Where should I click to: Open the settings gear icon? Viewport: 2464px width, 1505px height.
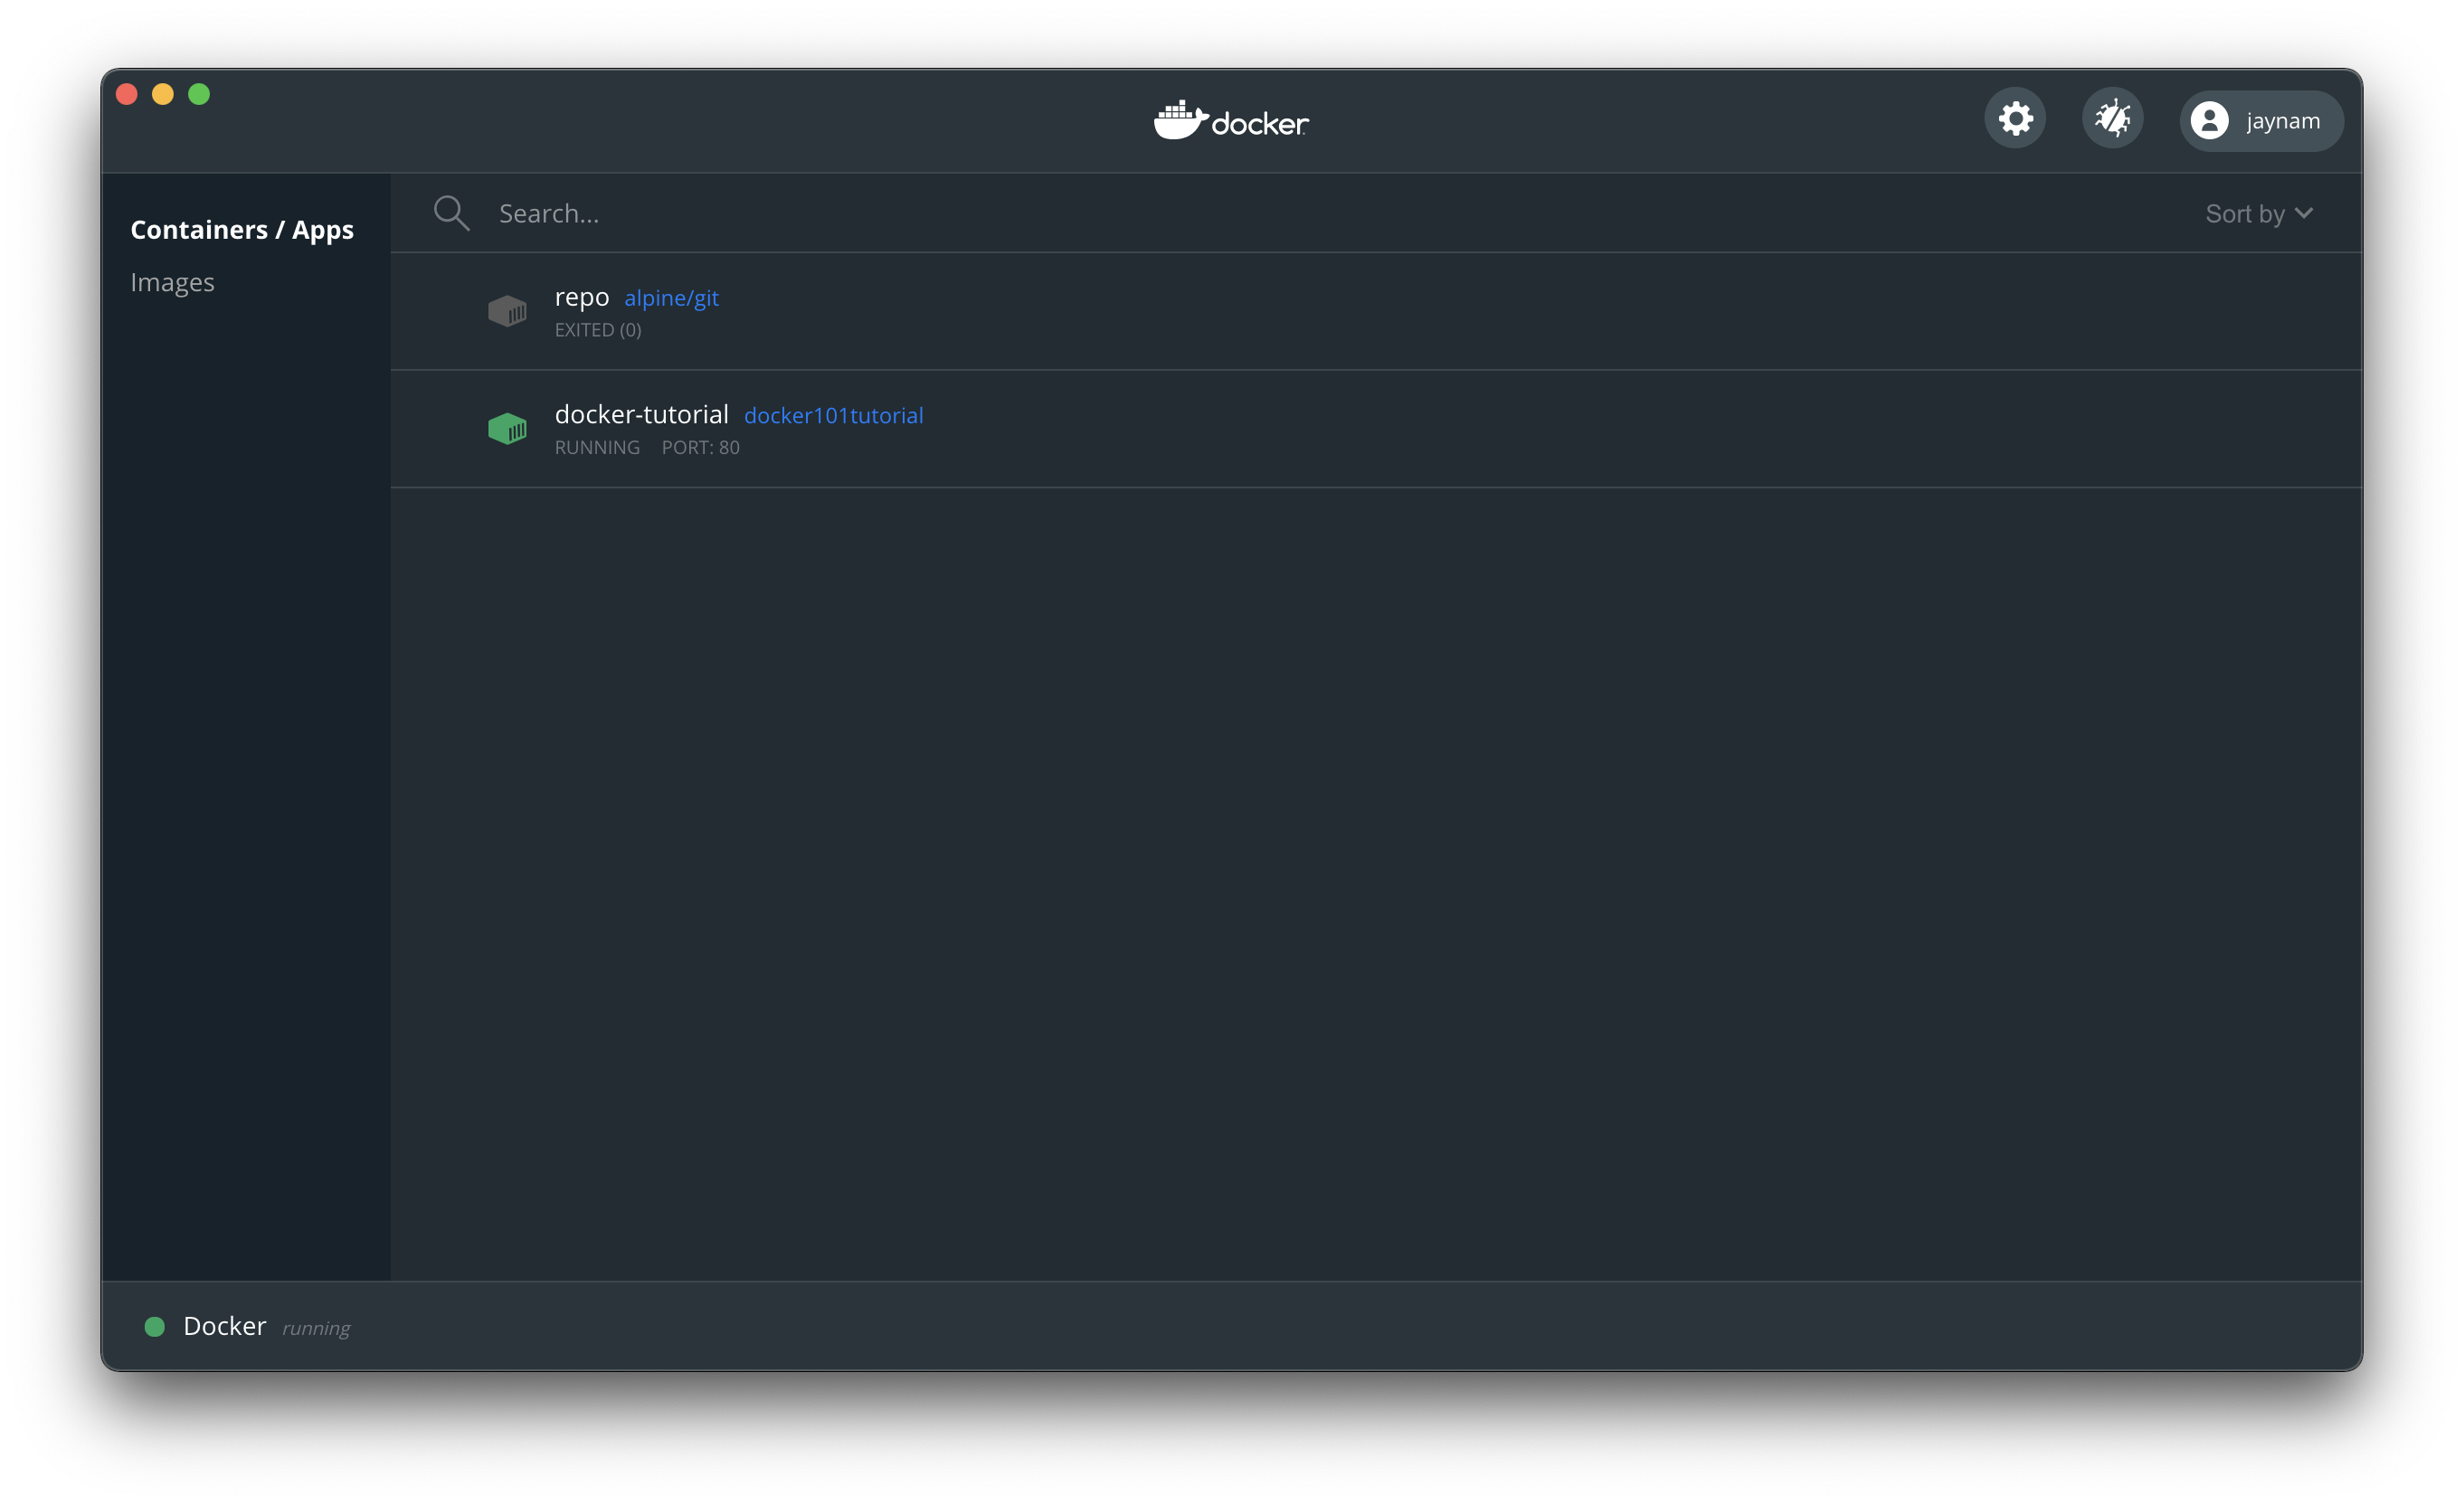2015,119
